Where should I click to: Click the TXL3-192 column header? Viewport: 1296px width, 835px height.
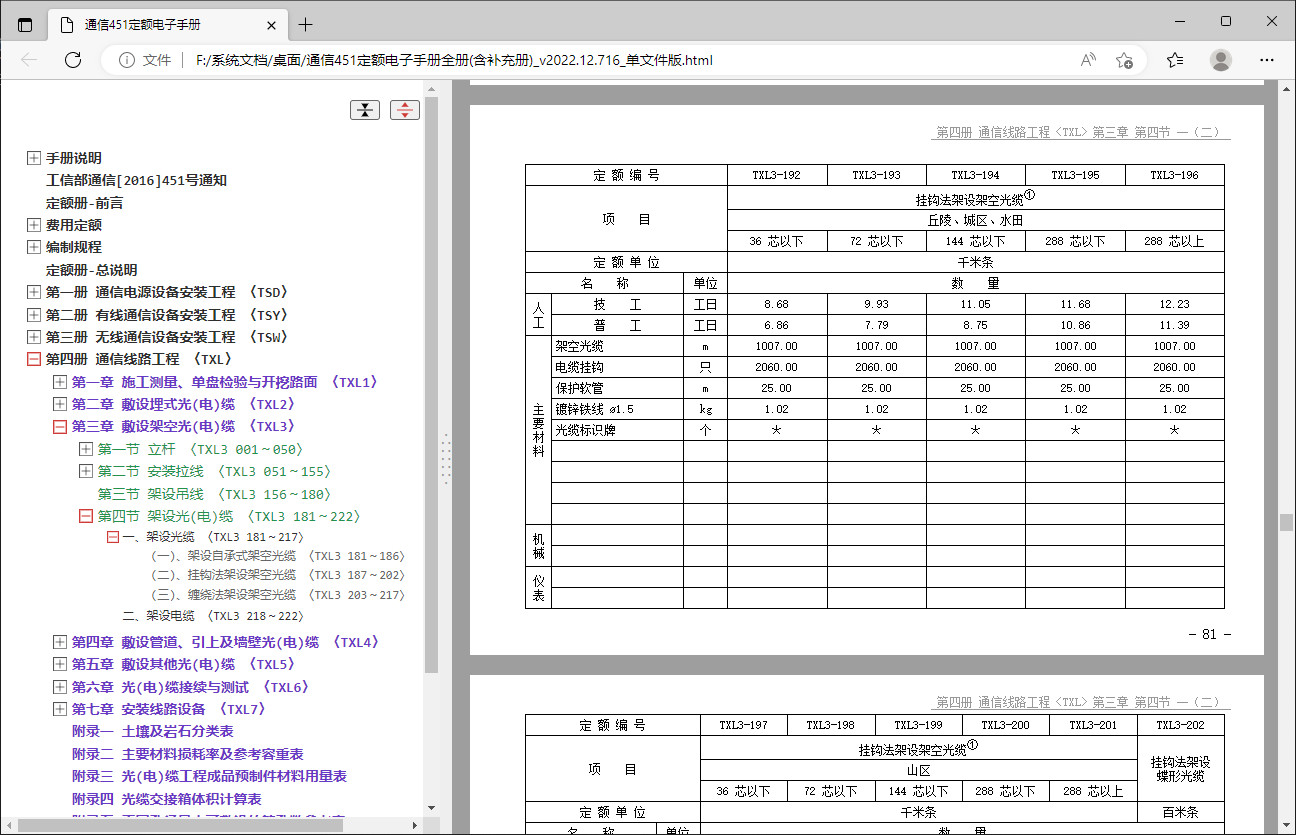click(x=777, y=175)
